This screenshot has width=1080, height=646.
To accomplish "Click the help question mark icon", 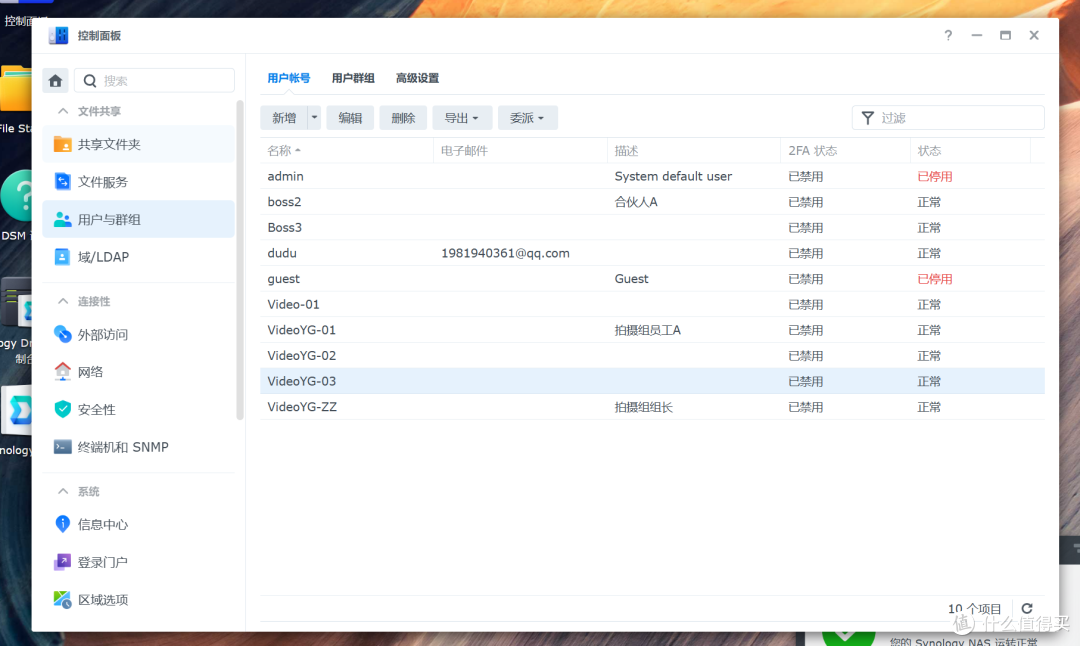I will point(948,35).
